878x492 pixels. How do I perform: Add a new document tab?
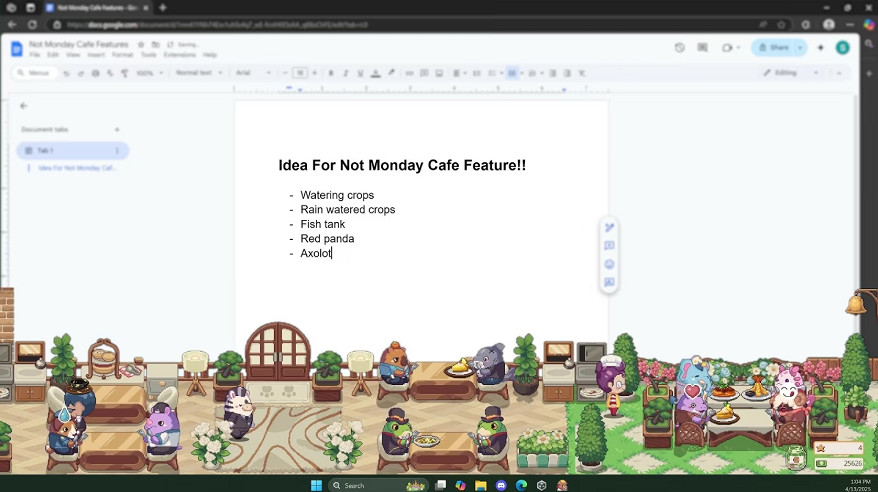tap(117, 129)
